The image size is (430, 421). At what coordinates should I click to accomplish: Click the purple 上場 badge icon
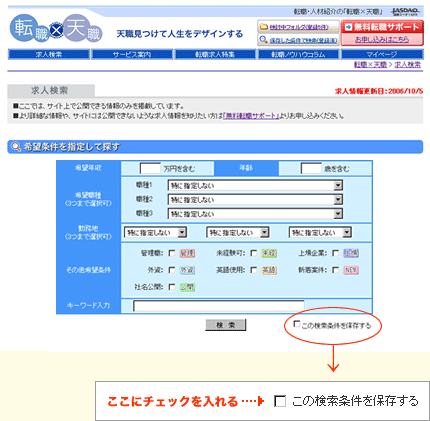click(351, 253)
